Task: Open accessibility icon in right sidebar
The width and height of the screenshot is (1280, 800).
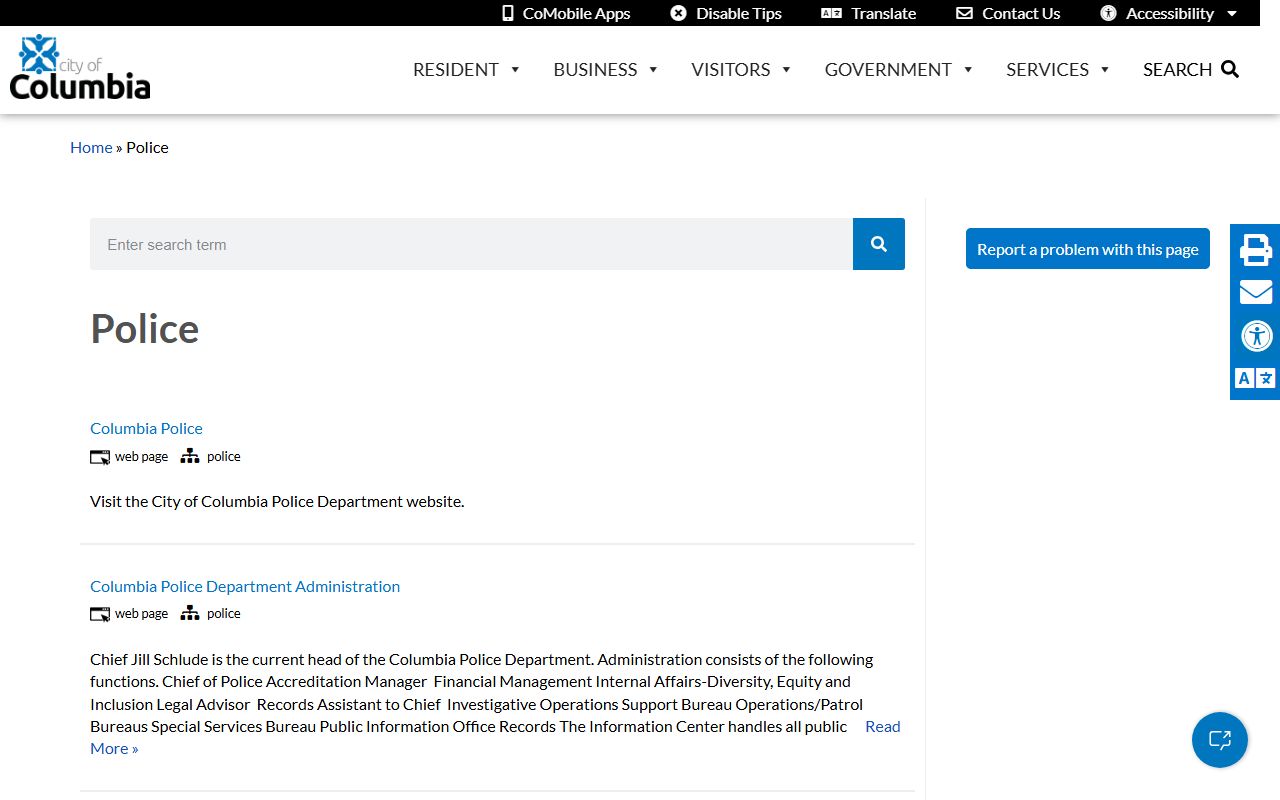Action: (1255, 335)
